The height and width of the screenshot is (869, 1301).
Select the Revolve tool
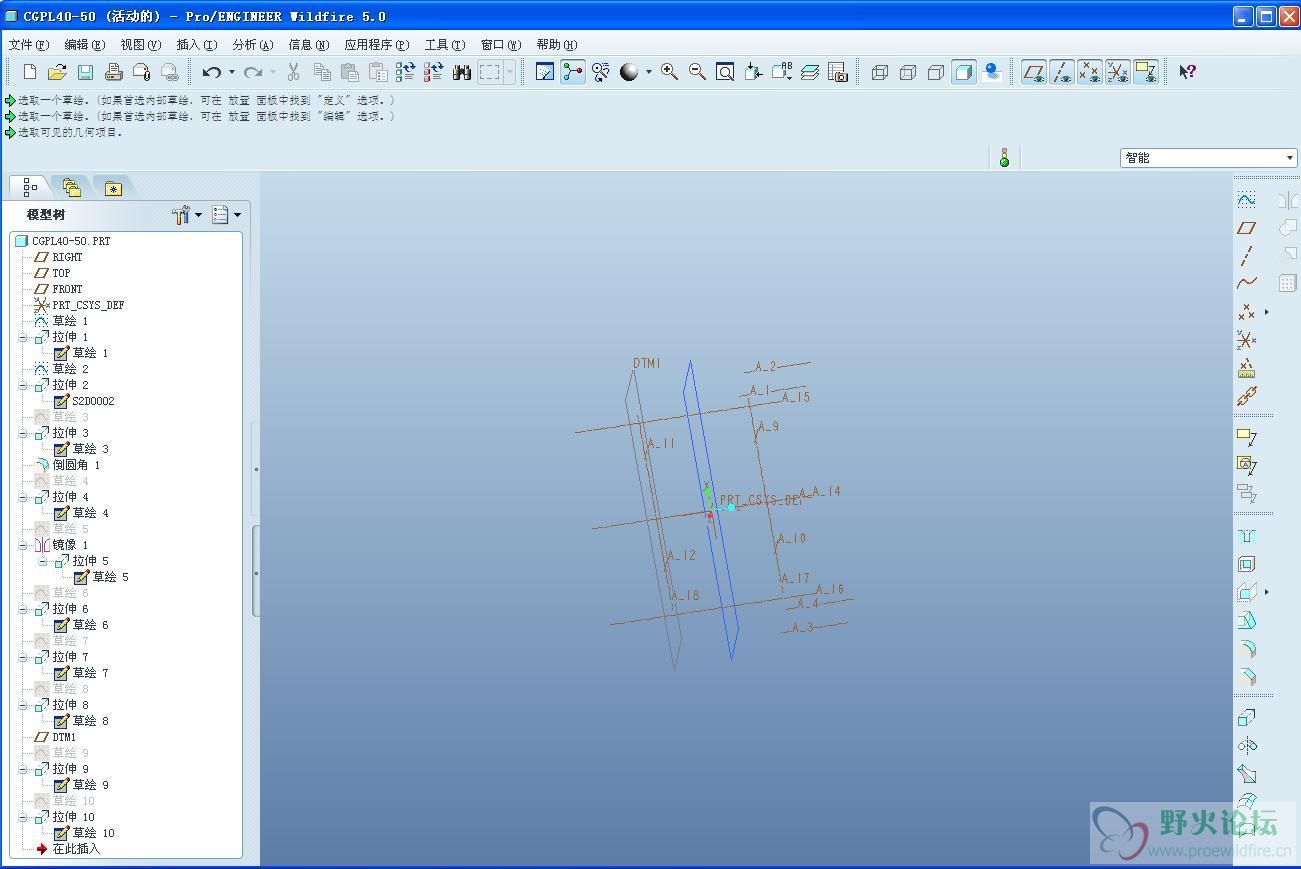click(1246, 746)
